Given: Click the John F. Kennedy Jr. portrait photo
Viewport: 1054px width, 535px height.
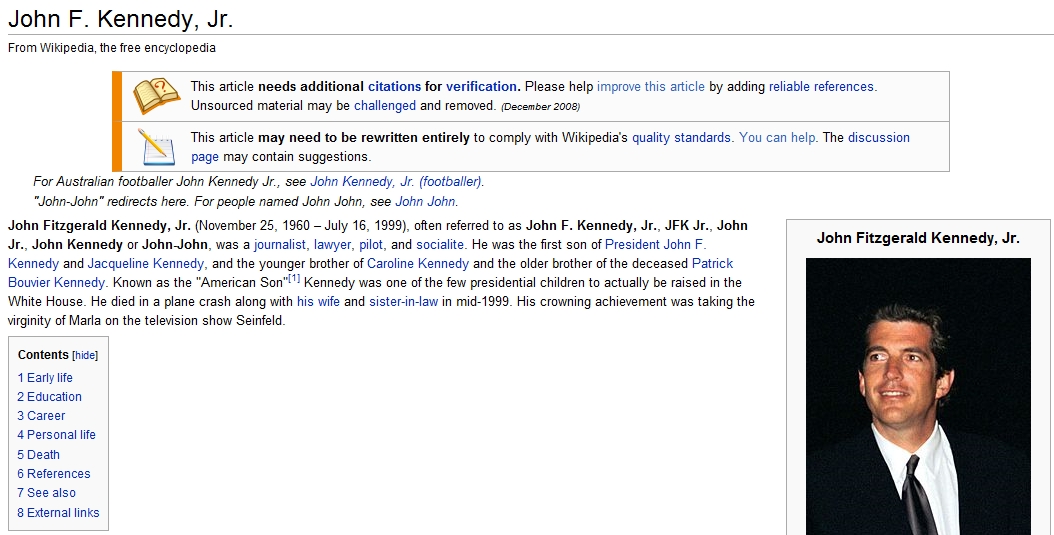Looking at the screenshot, I should point(917,395).
